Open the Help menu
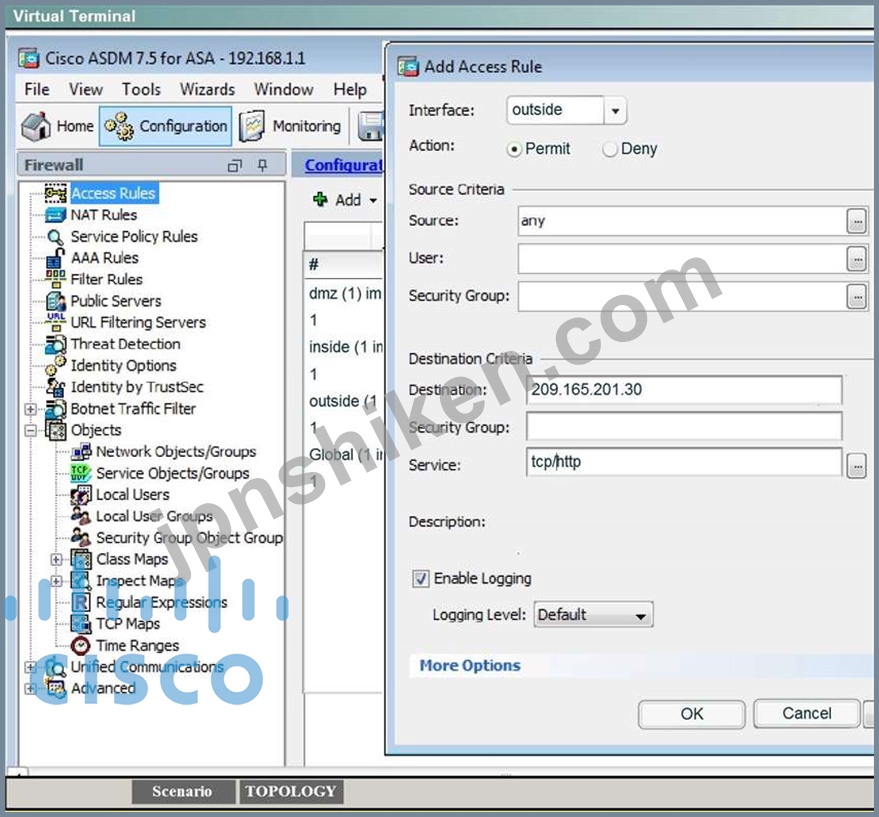The height and width of the screenshot is (817, 879). coord(350,90)
